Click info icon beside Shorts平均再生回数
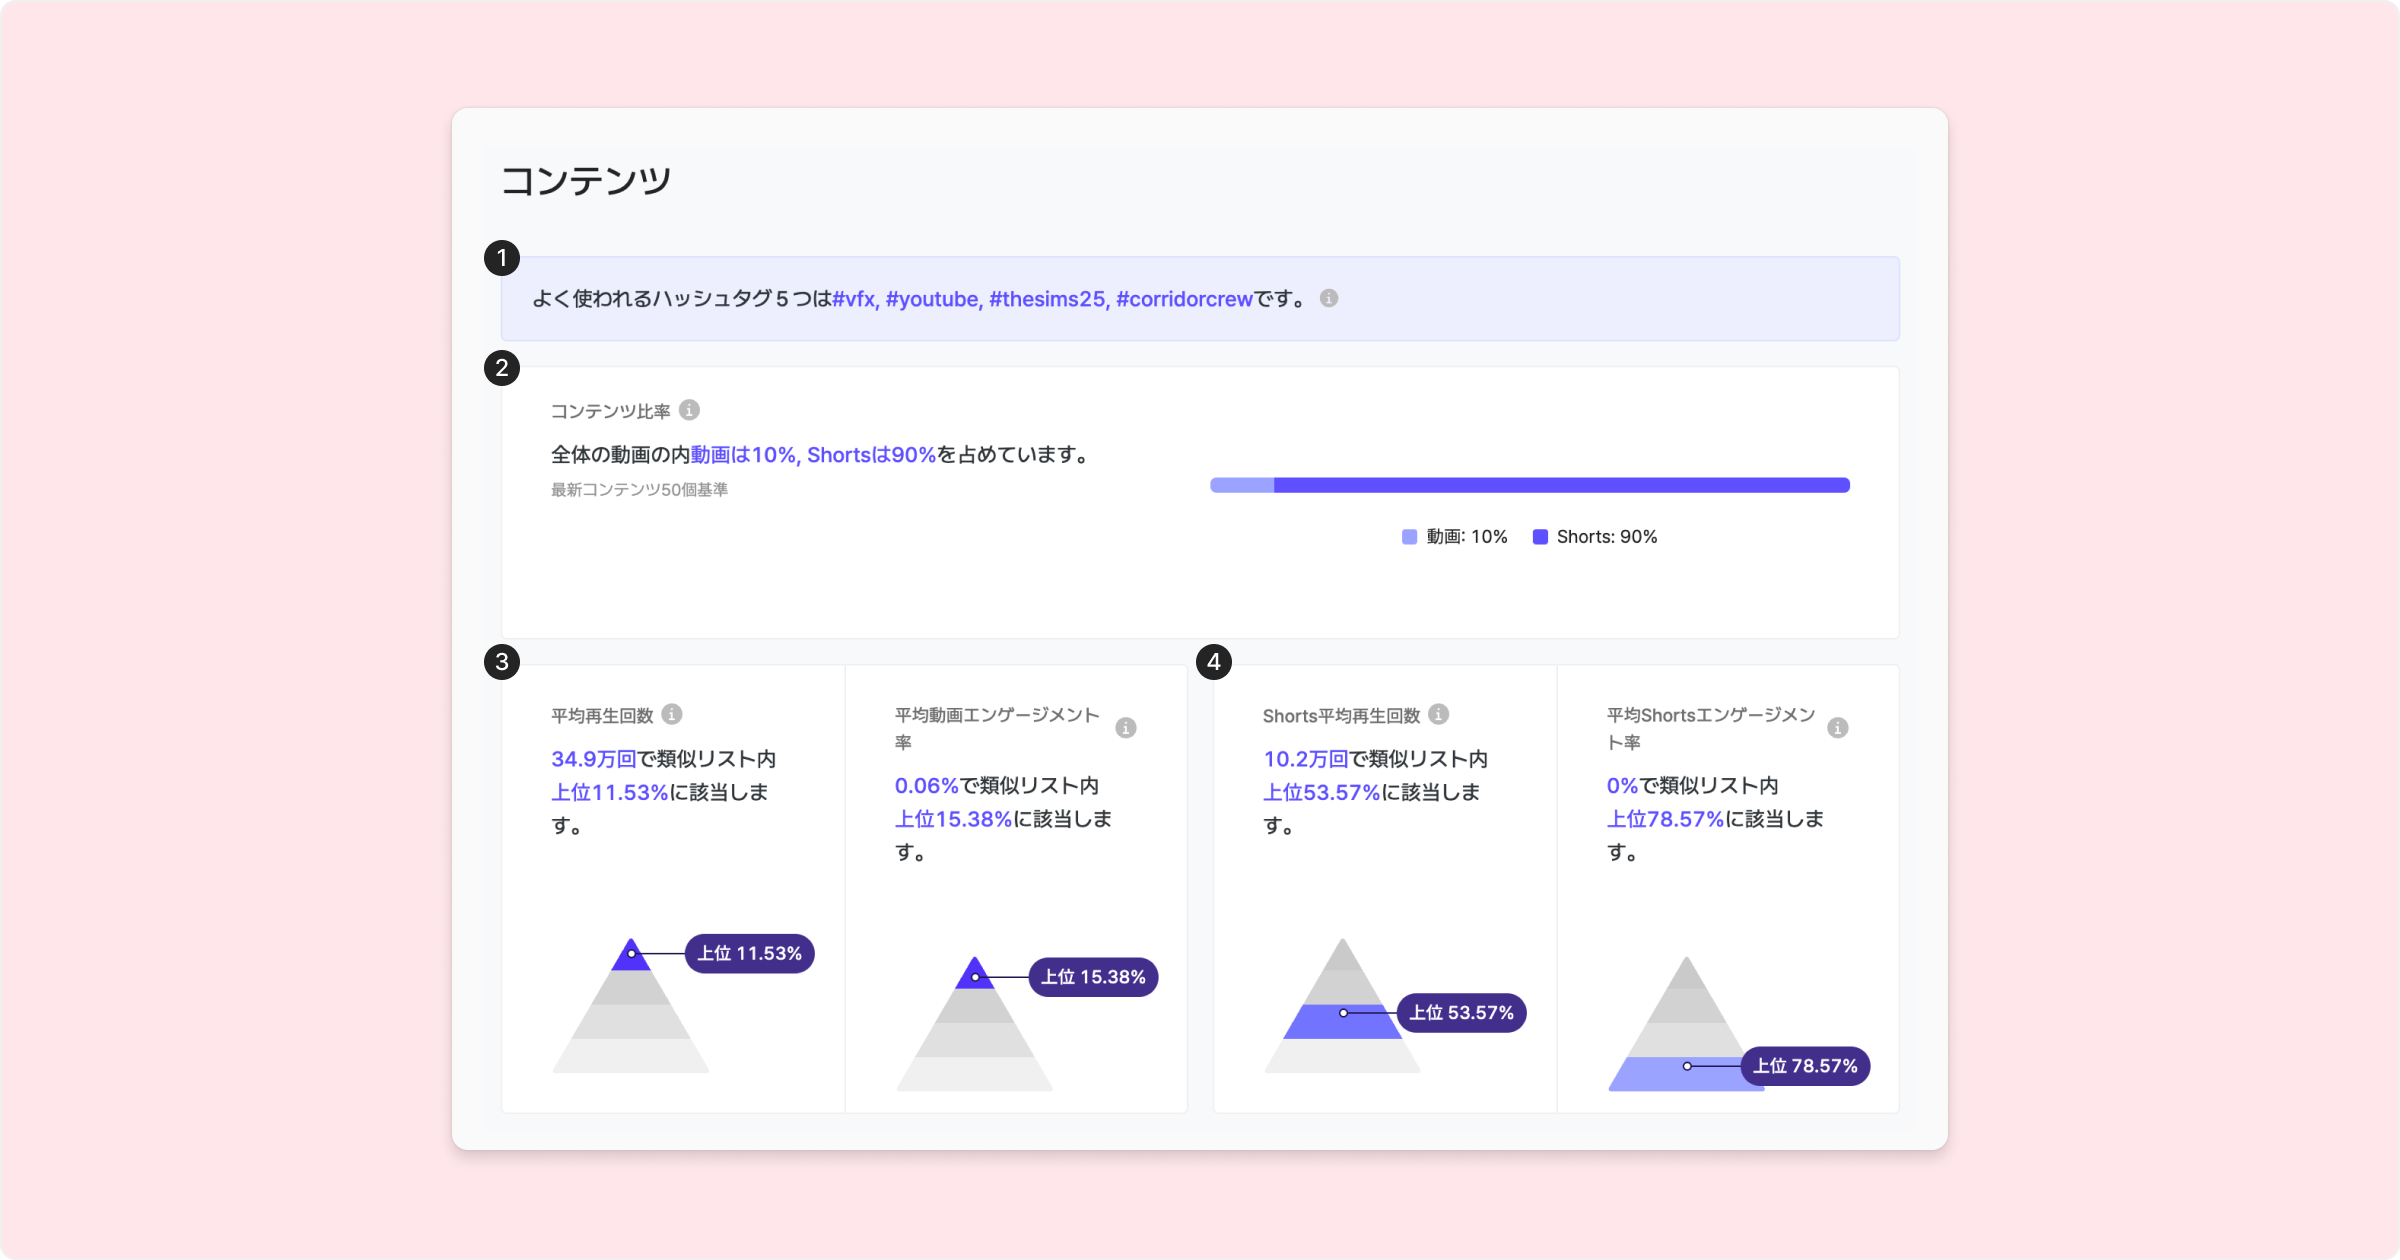The image size is (2400, 1260). pos(1439,714)
